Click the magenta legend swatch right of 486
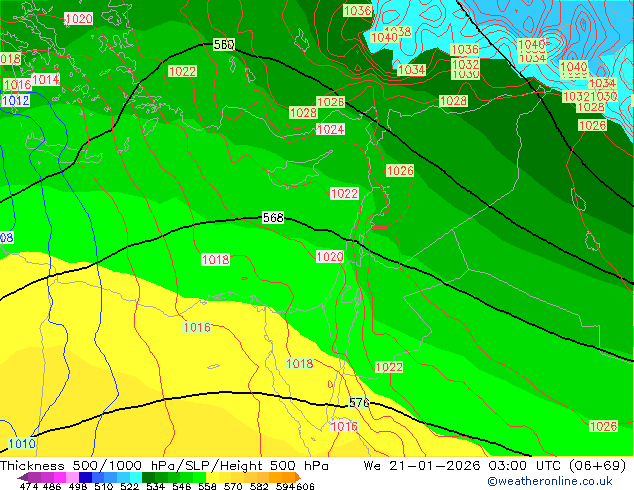 tap(60, 477)
